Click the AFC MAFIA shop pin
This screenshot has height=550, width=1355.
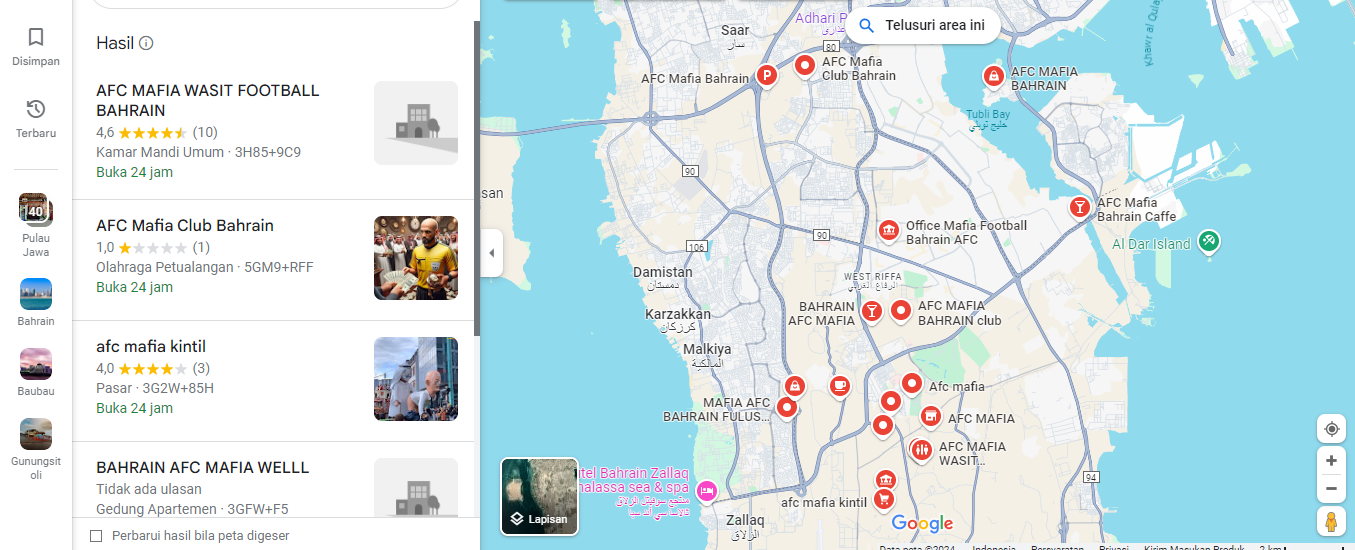pyautogui.click(x=931, y=417)
